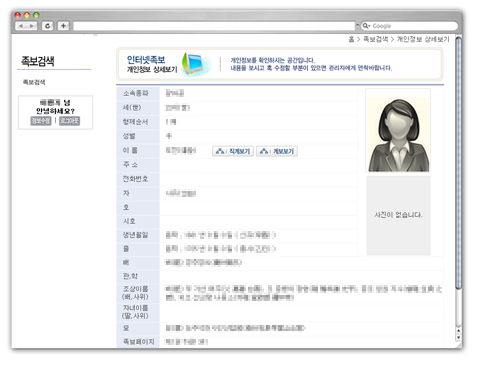Focus the browser address bar
Viewport: 485px width, 373px height.
pyautogui.click(x=214, y=26)
